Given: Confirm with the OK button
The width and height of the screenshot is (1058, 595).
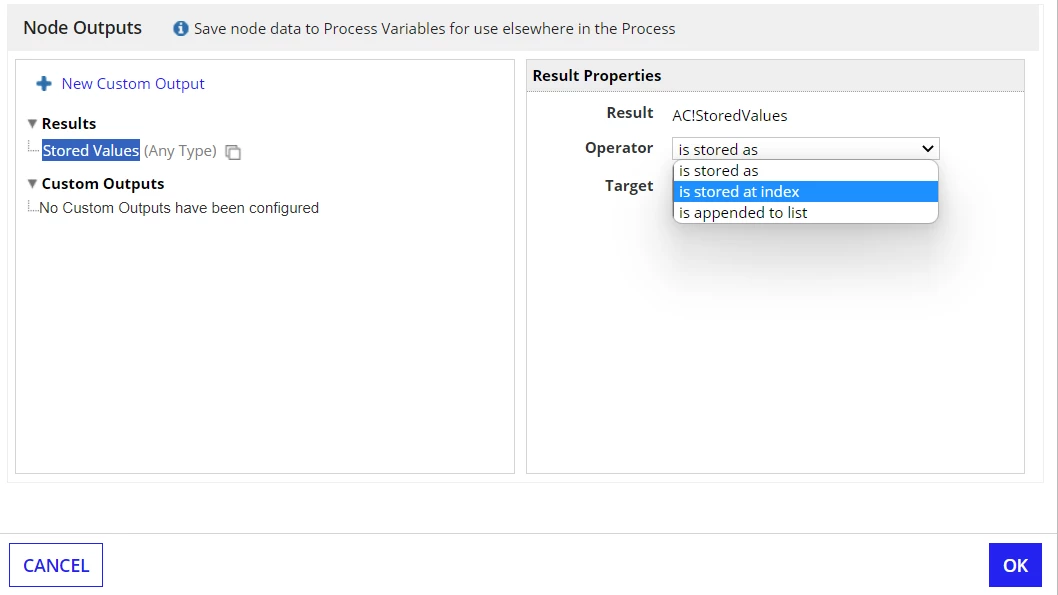Looking at the screenshot, I should coord(1015,565).
